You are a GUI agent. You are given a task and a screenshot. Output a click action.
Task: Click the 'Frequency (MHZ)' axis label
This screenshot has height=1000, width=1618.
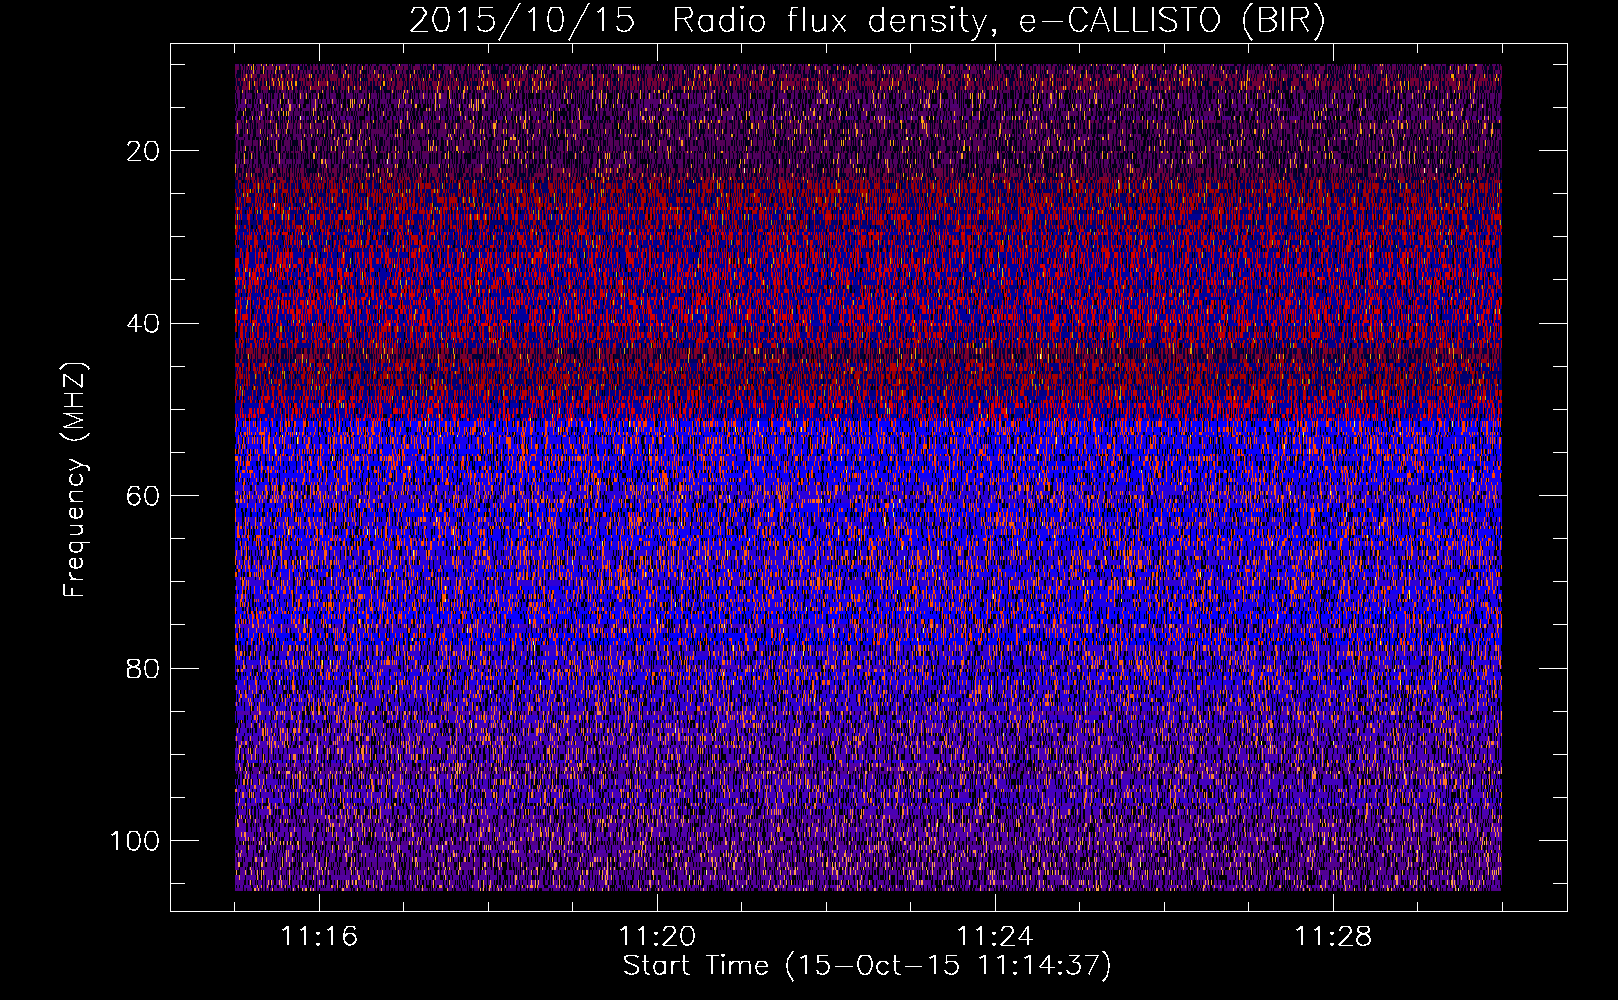[x=75, y=480]
